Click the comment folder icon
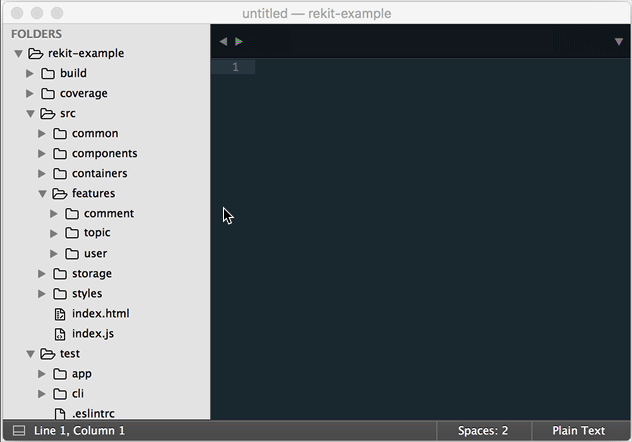The height and width of the screenshot is (442, 632). pos(72,214)
